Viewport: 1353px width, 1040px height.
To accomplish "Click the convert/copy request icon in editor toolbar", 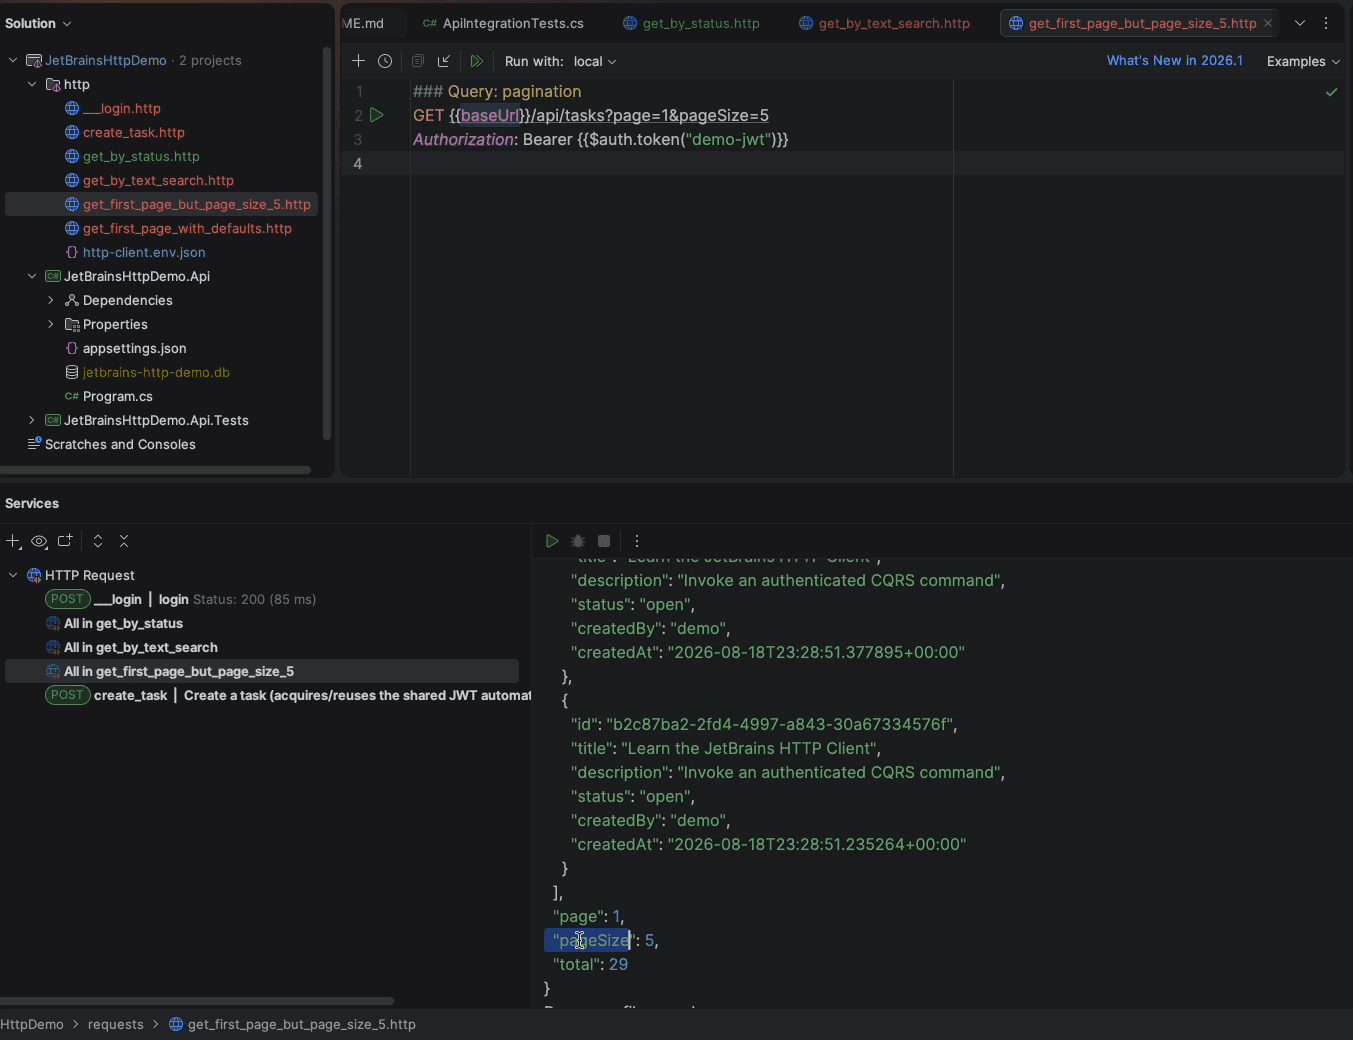I will click(x=418, y=61).
